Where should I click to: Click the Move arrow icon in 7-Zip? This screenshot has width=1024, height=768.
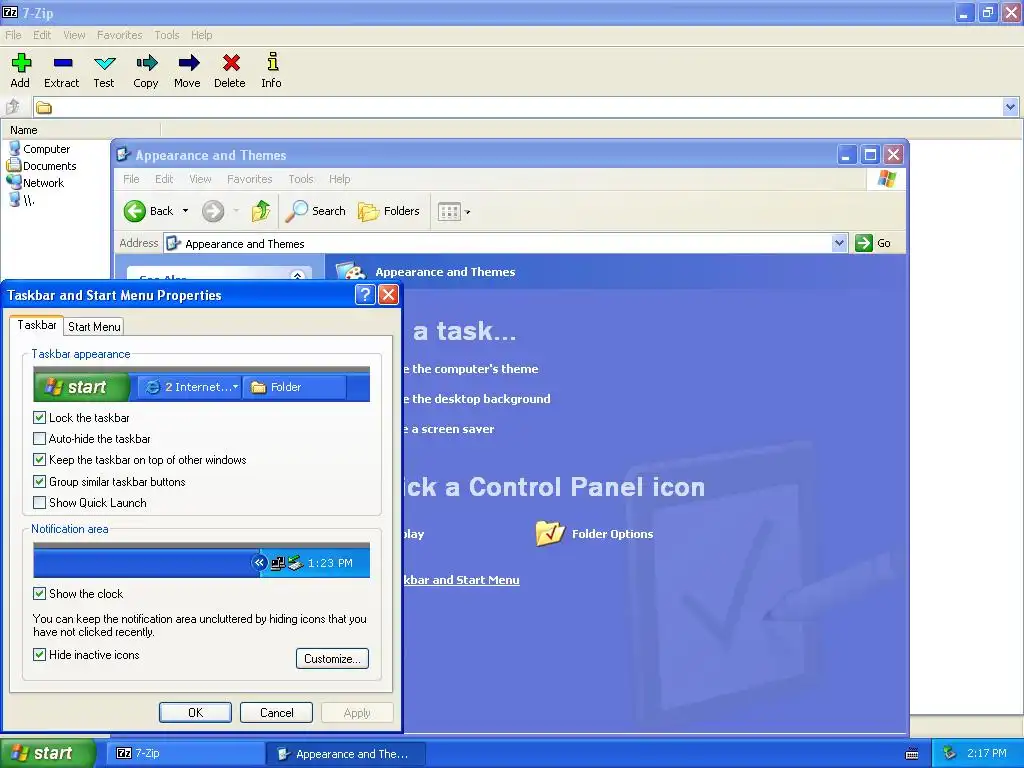[x=188, y=63]
